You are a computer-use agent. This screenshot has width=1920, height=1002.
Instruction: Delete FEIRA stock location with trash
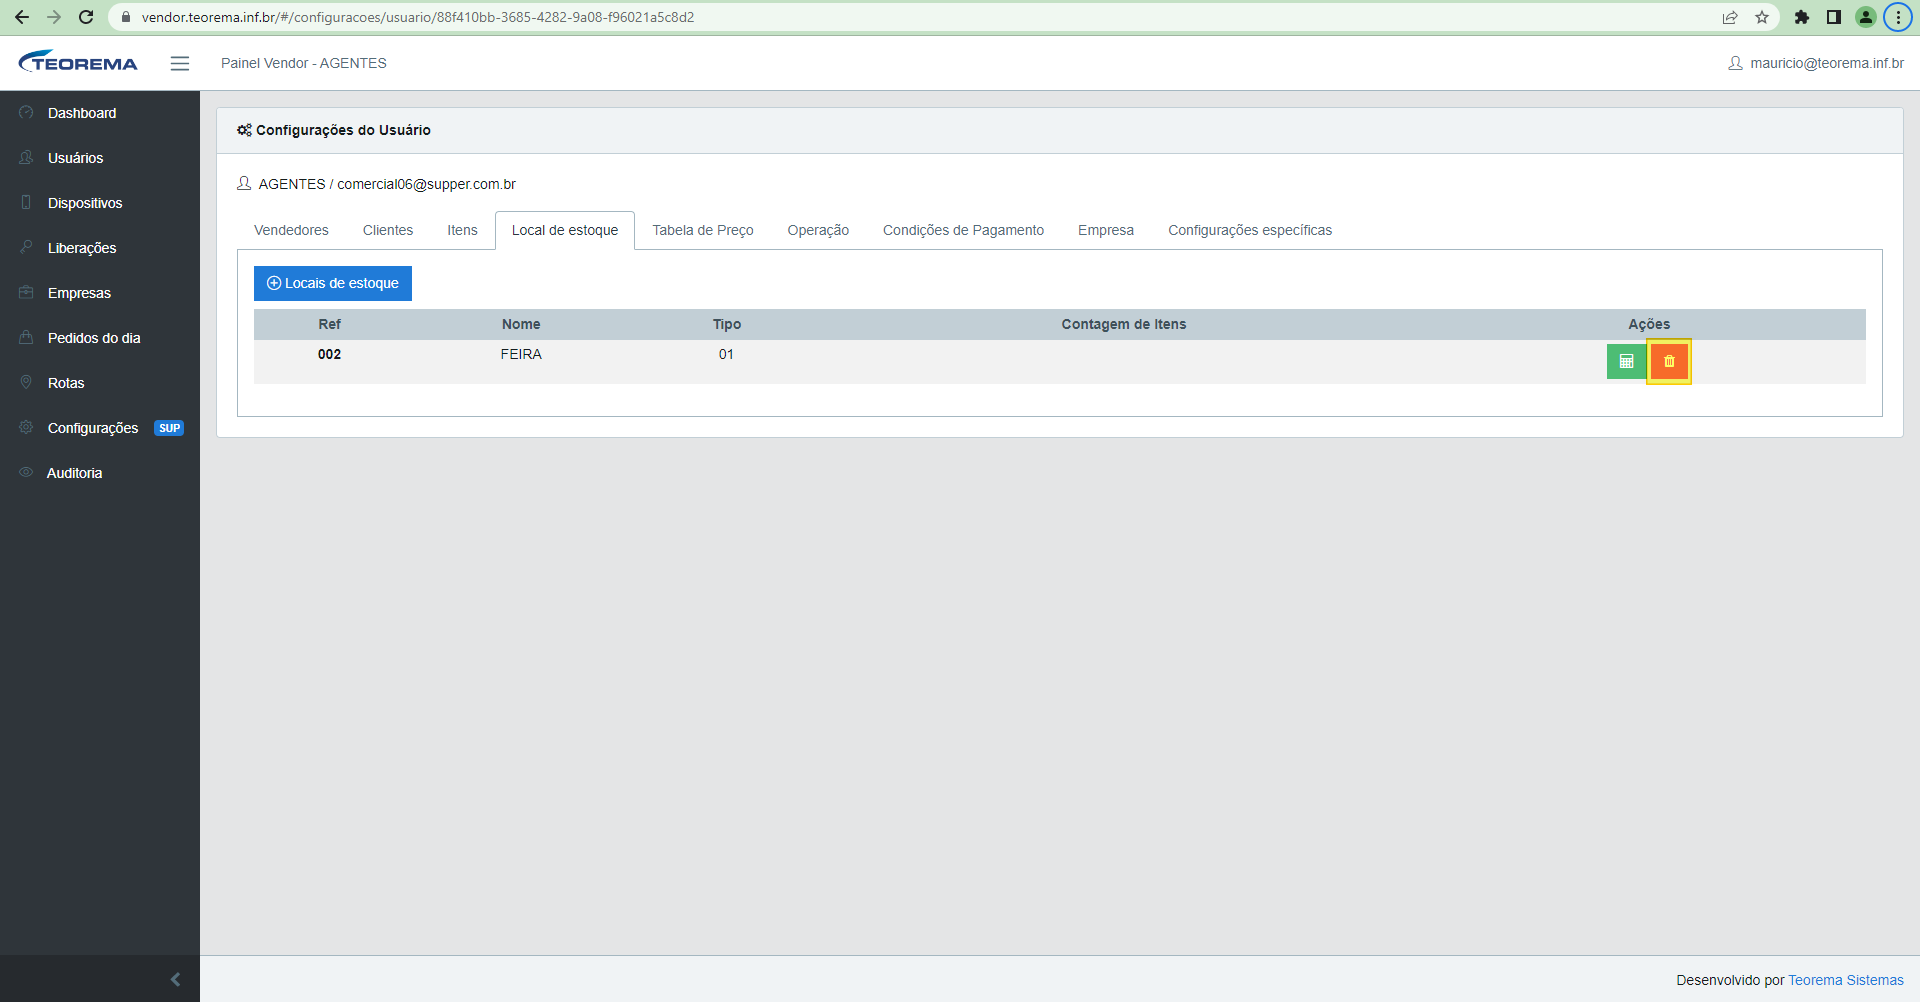[1669, 361]
